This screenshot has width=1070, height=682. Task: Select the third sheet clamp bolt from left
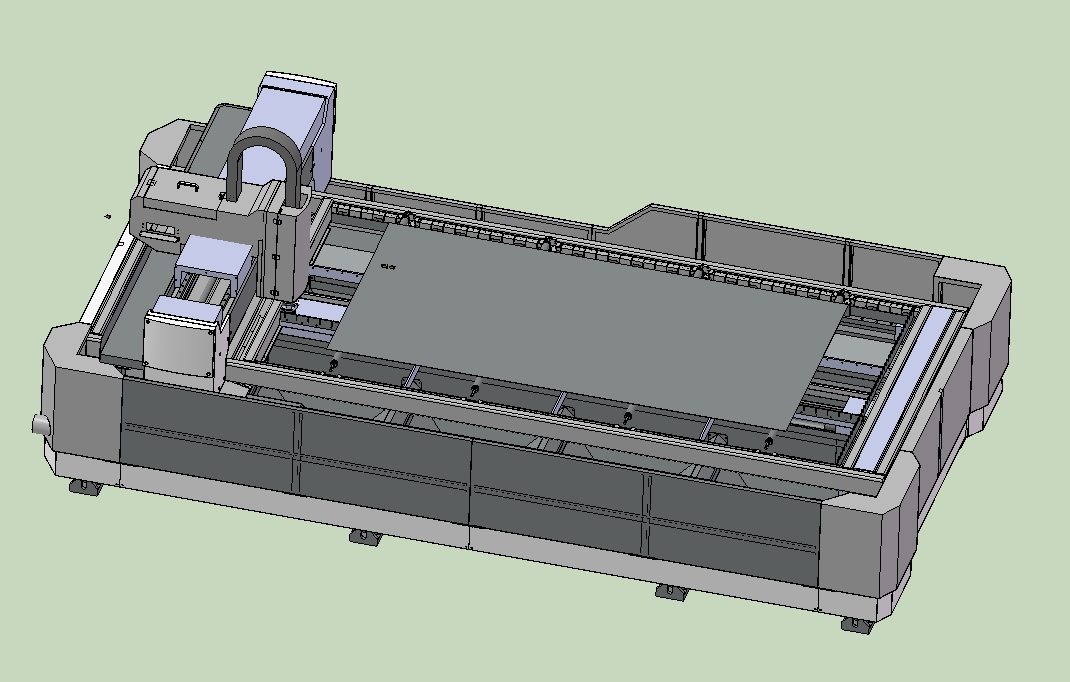(627, 416)
